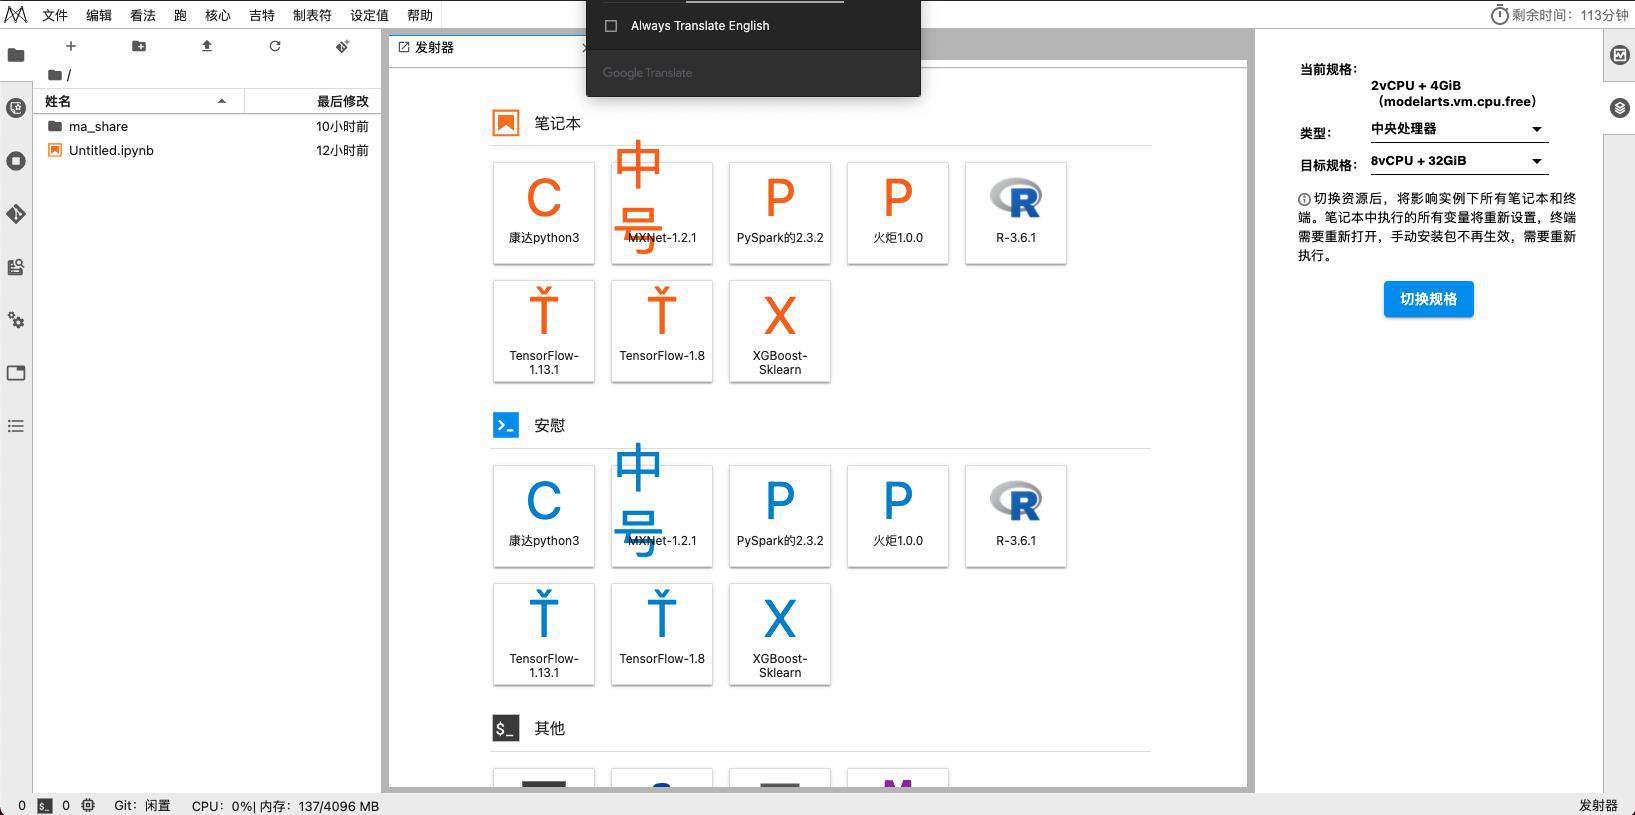
Task: Open 火炬1.0.0 console
Action: pyautogui.click(x=898, y=516)
